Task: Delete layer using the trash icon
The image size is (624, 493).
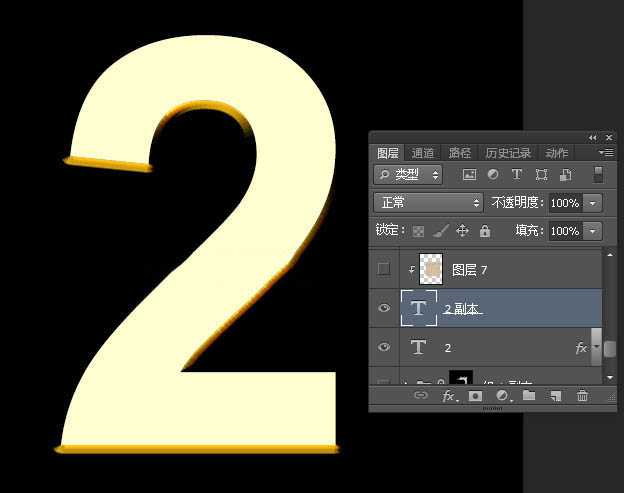Action: coord(582,397)
